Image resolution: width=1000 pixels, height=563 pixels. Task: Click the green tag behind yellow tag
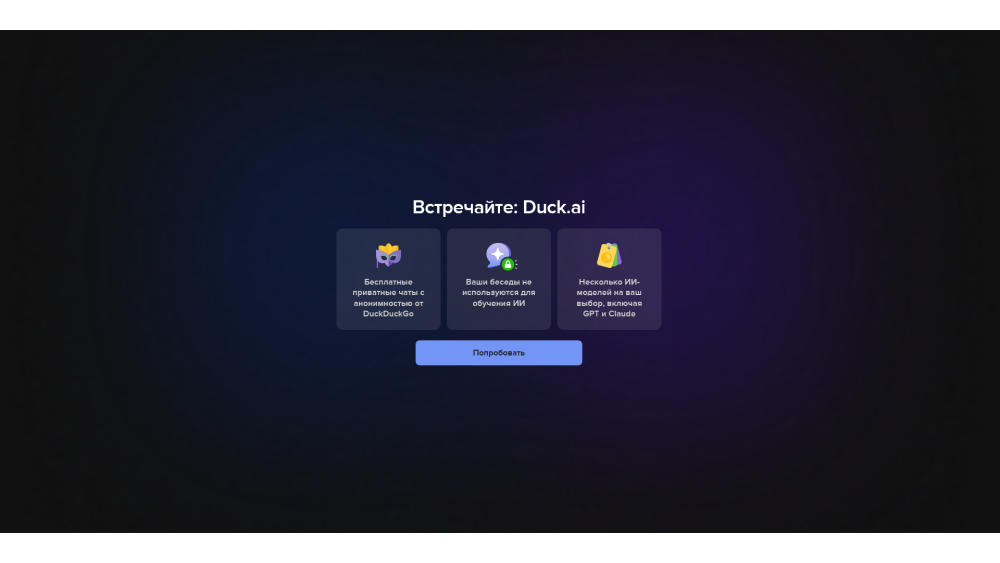tap(616, 252)
